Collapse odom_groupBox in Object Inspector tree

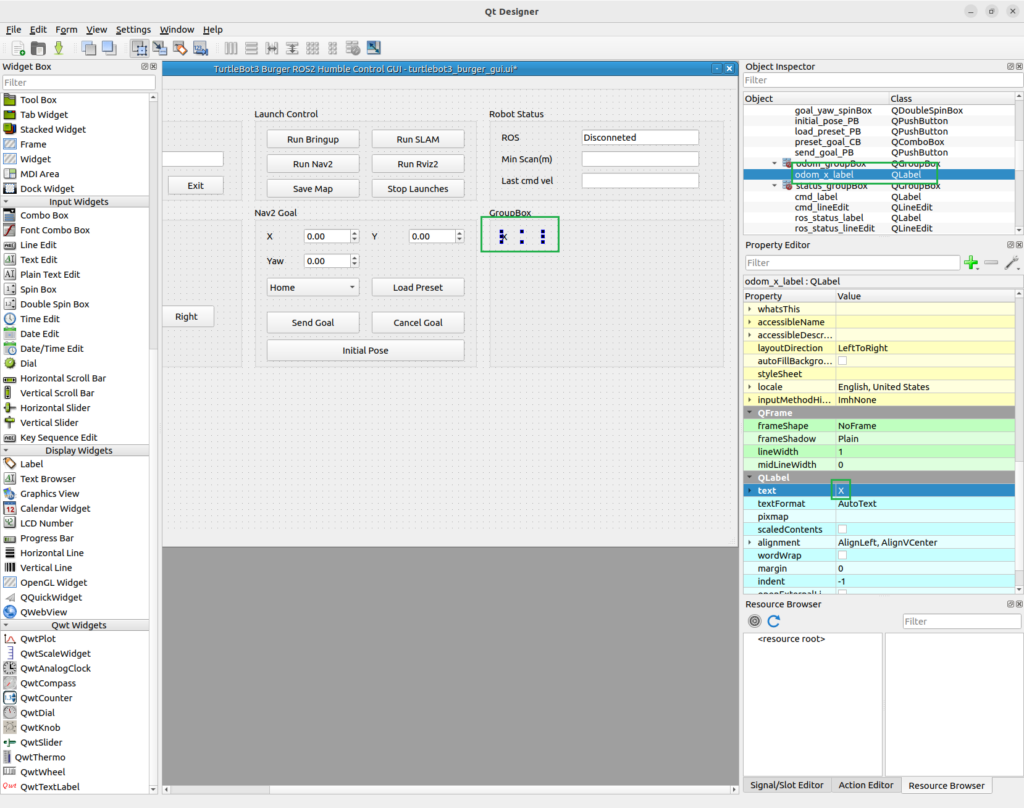[x=775, y=163]
